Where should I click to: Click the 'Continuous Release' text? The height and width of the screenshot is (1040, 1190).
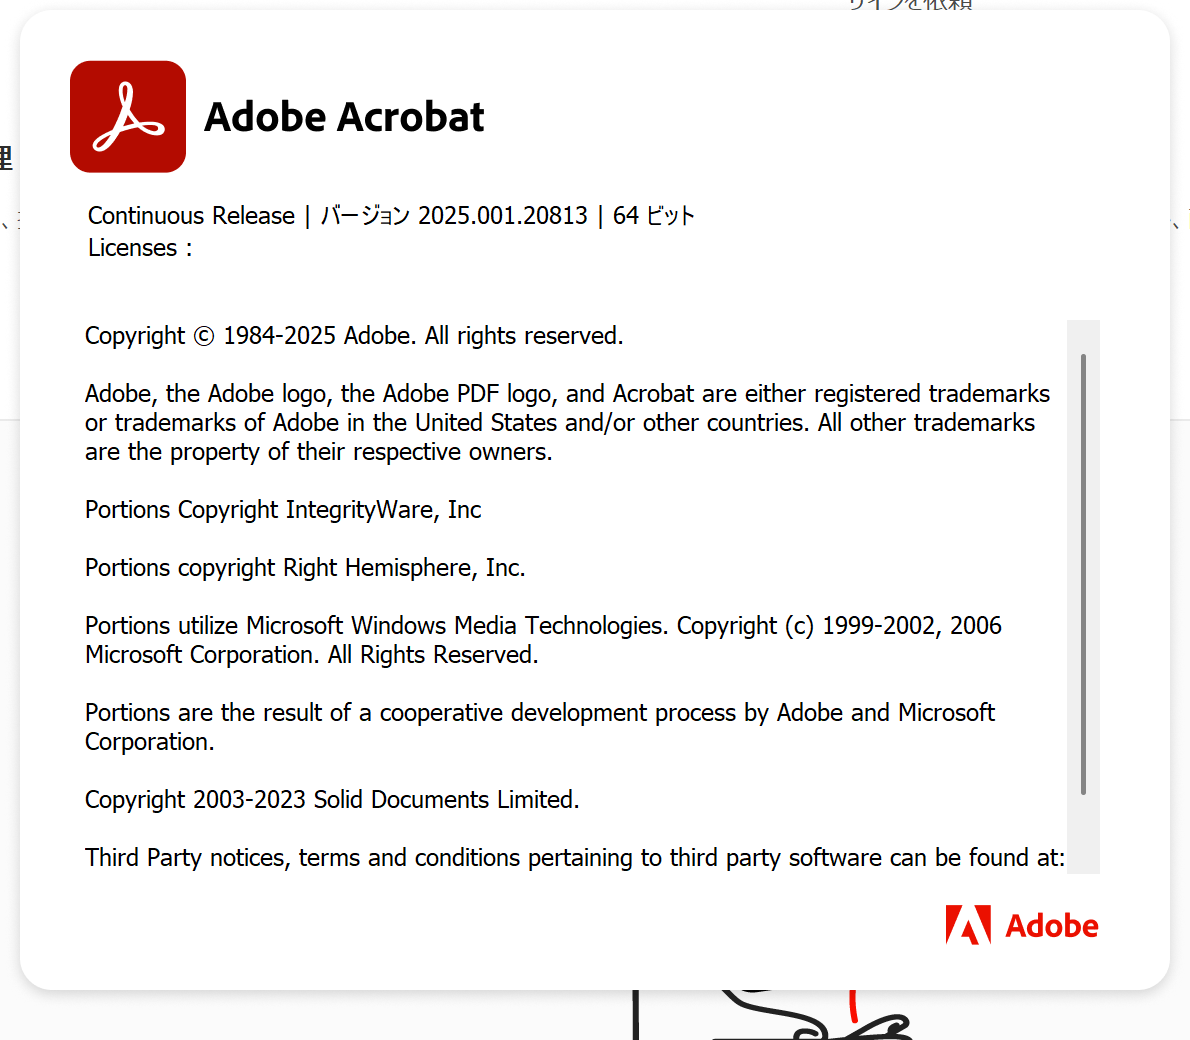(x=191, y=216)
